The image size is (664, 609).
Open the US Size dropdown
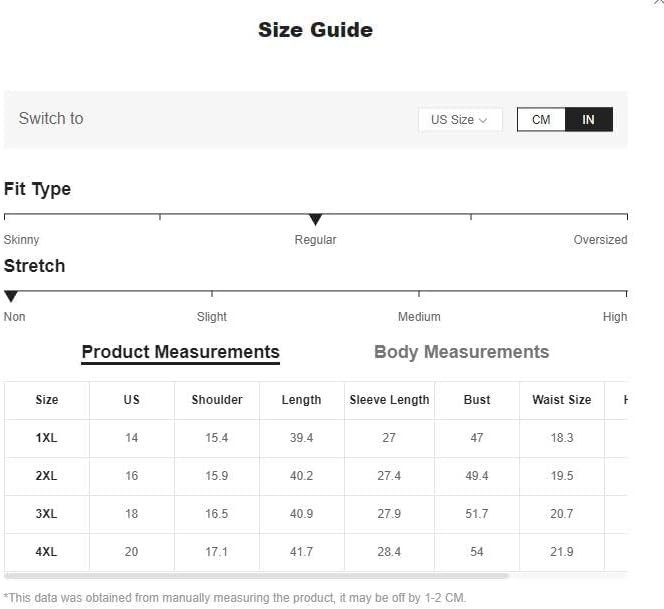click(460, 120)
